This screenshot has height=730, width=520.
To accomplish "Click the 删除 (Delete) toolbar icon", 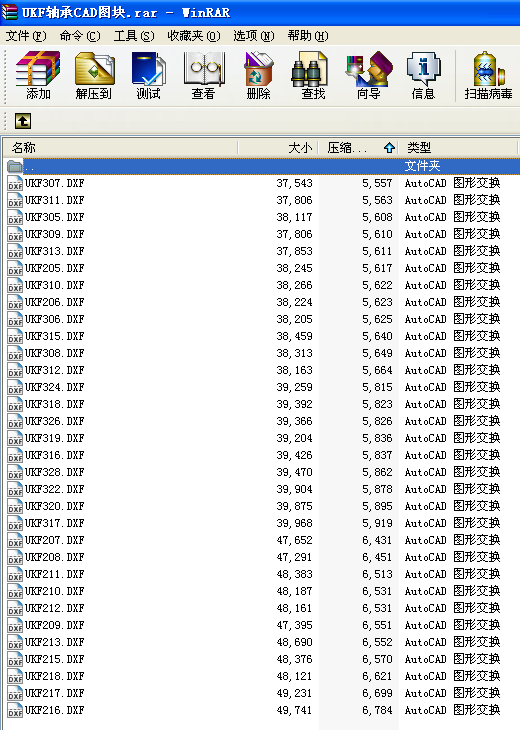I will [258, 75].
